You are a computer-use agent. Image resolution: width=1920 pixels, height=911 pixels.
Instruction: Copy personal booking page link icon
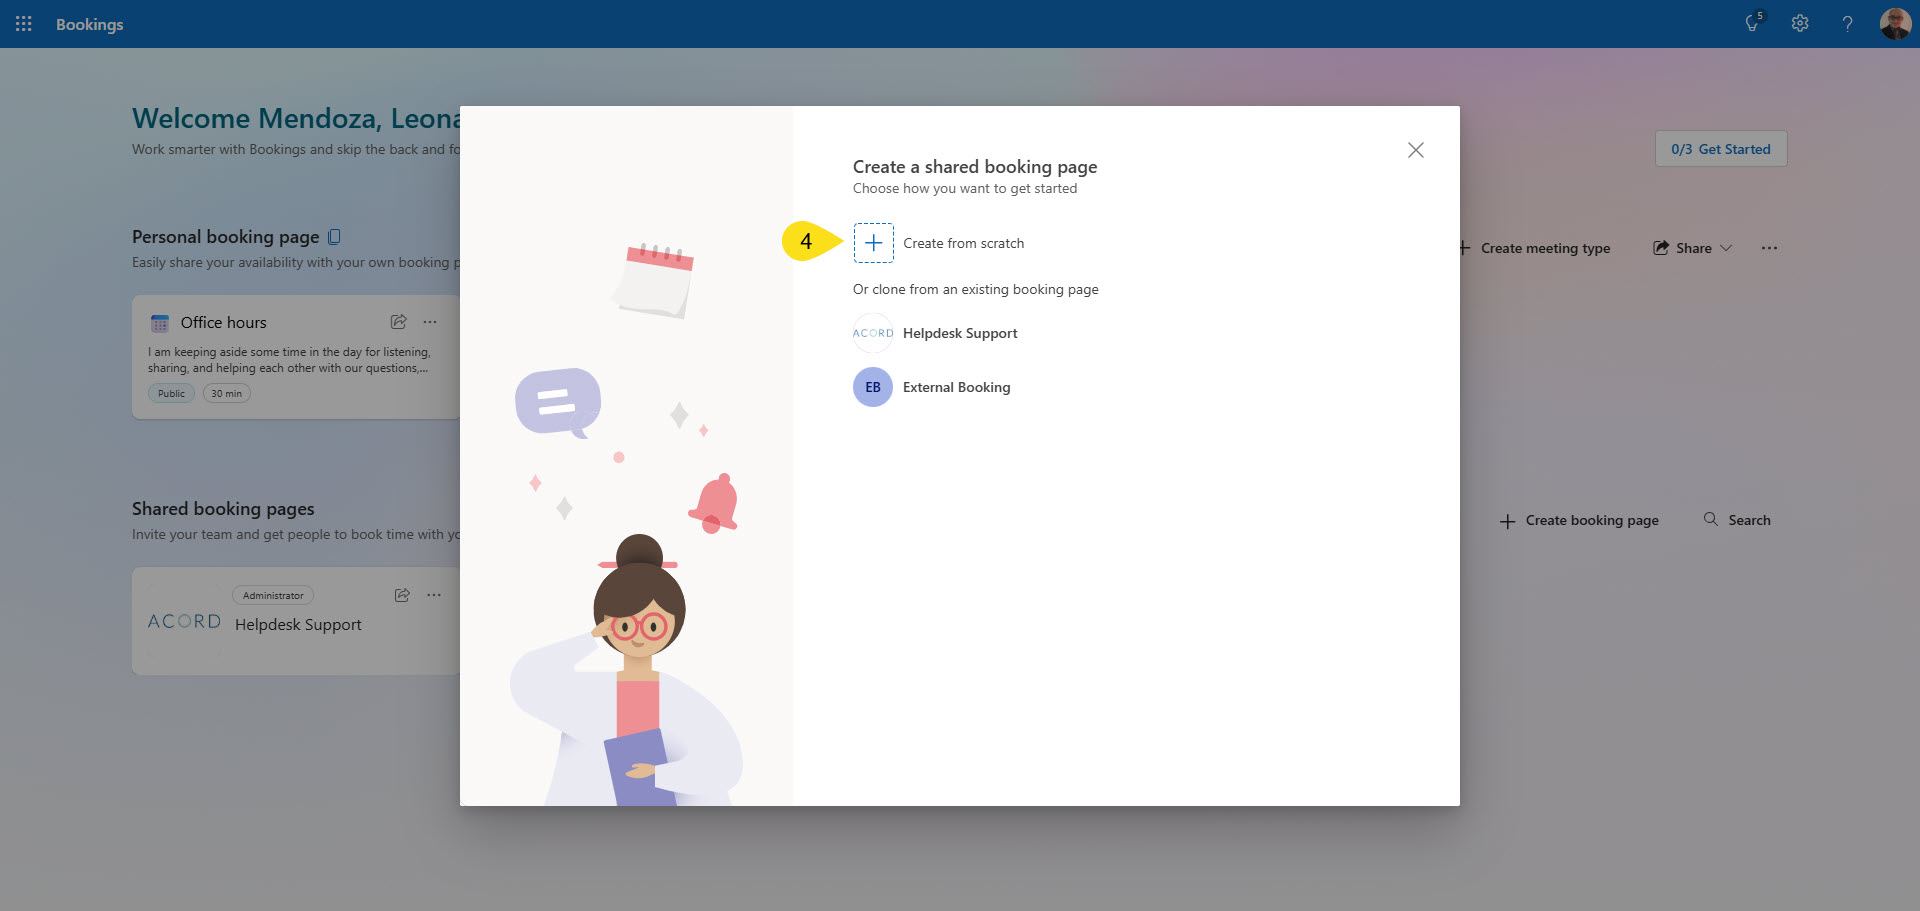[334, 237]
